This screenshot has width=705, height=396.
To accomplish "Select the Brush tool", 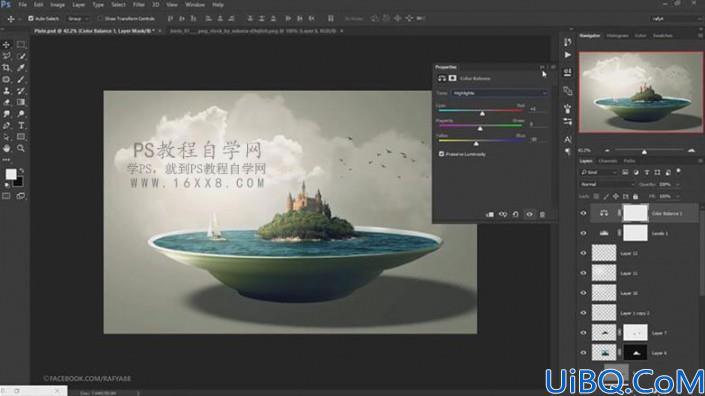I will click(21, 80).
